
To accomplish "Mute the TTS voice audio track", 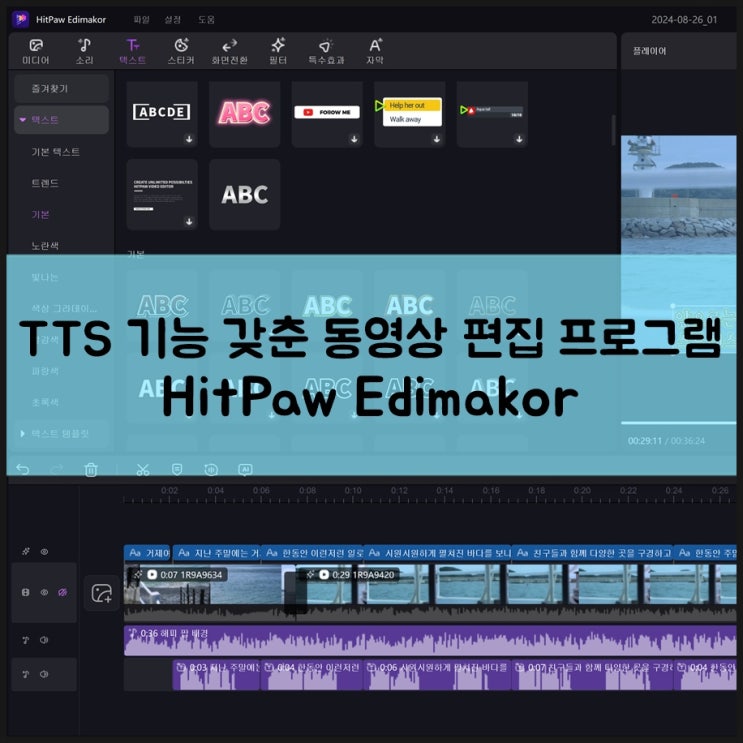I will point(44,674).
